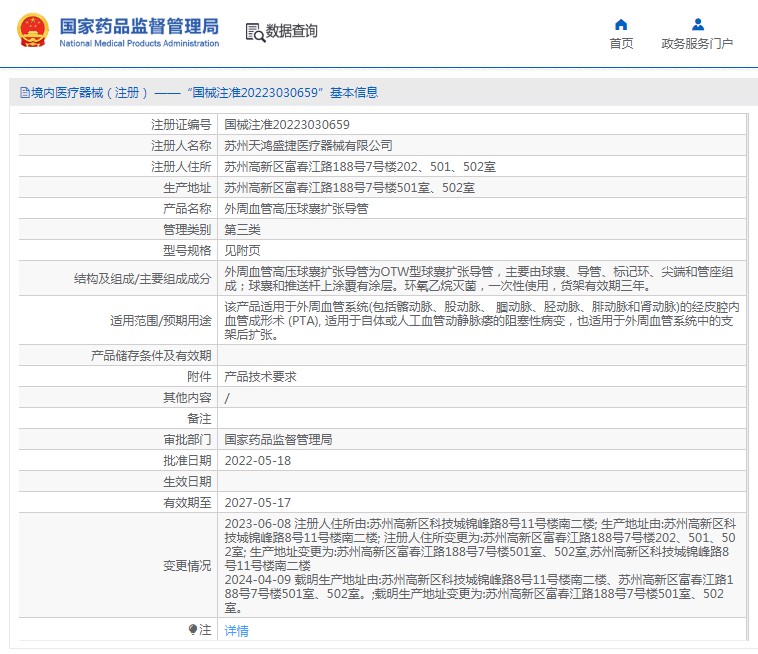Click the lightbulb icon beside 注
This screenshot has height=654, width=758.
click(193, 629)
